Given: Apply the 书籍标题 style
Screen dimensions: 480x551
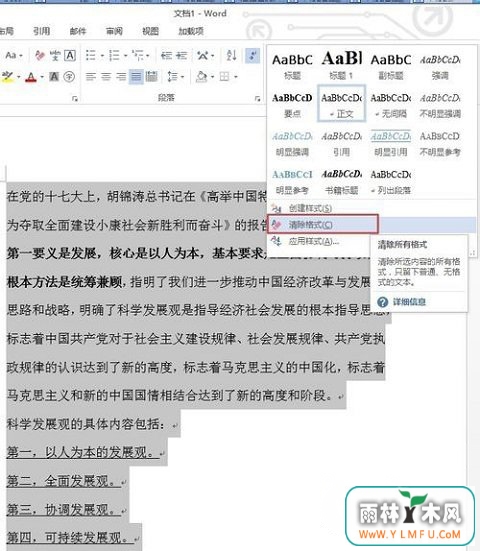Looking at the screenshot, I should [341, 181].
